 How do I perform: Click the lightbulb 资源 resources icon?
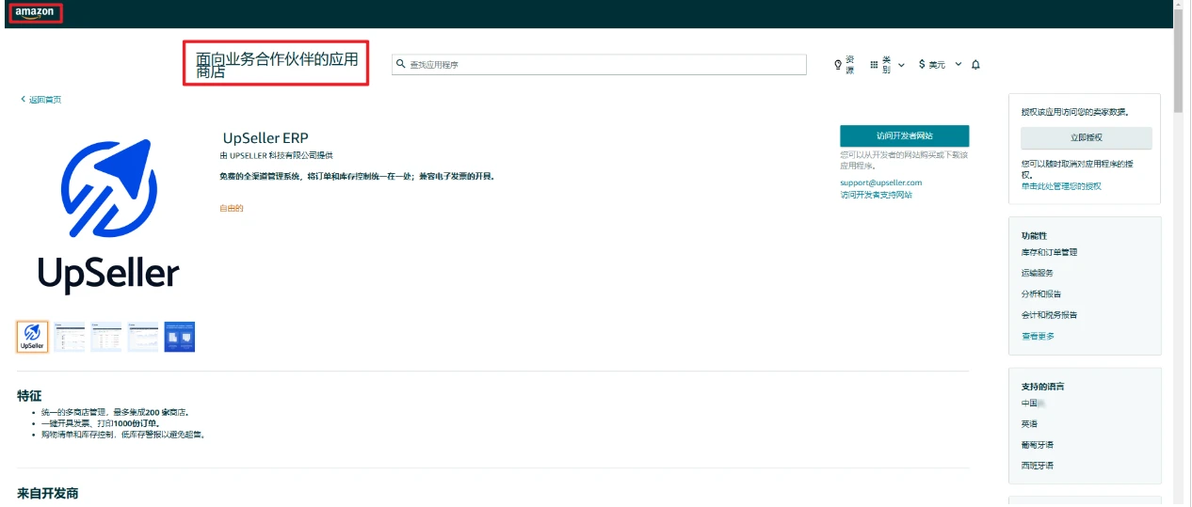839,65
